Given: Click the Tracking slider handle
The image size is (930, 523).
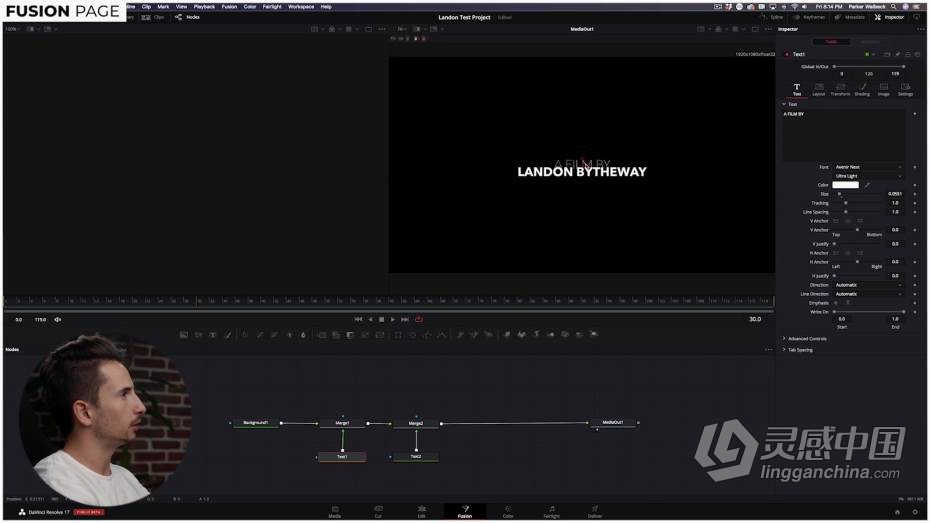Looking at the screenshot, I should (846, 203).
